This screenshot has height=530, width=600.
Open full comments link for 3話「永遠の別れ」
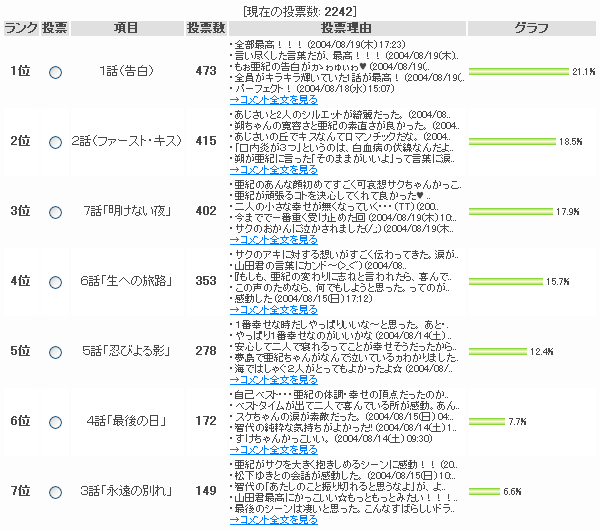click(274, 520)
